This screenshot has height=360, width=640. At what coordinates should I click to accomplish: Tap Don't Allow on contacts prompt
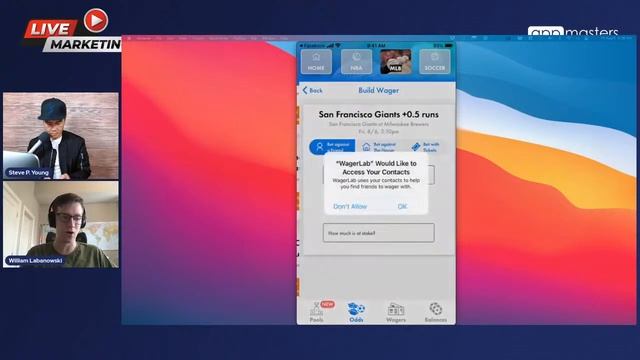point(350,207)
